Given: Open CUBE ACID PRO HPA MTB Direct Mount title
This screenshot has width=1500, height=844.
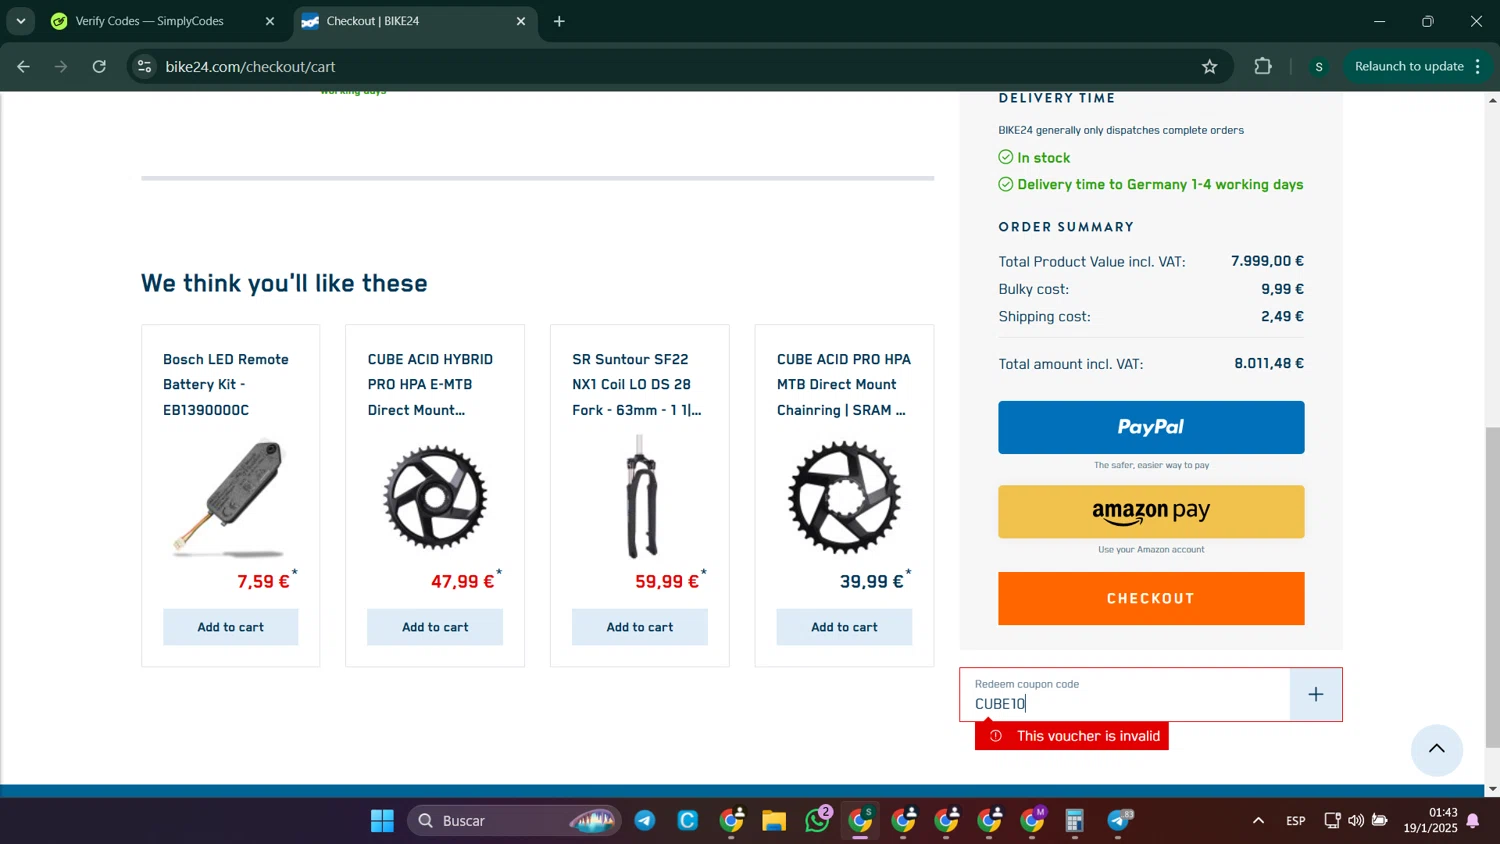Looking at the screenshot, I should (844, 385).
